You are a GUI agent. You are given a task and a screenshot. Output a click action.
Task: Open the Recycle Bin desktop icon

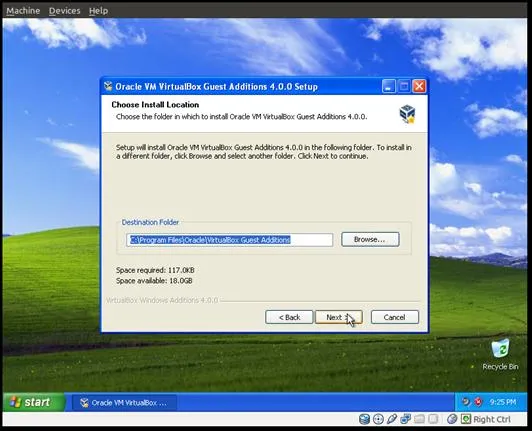point(500,355)
